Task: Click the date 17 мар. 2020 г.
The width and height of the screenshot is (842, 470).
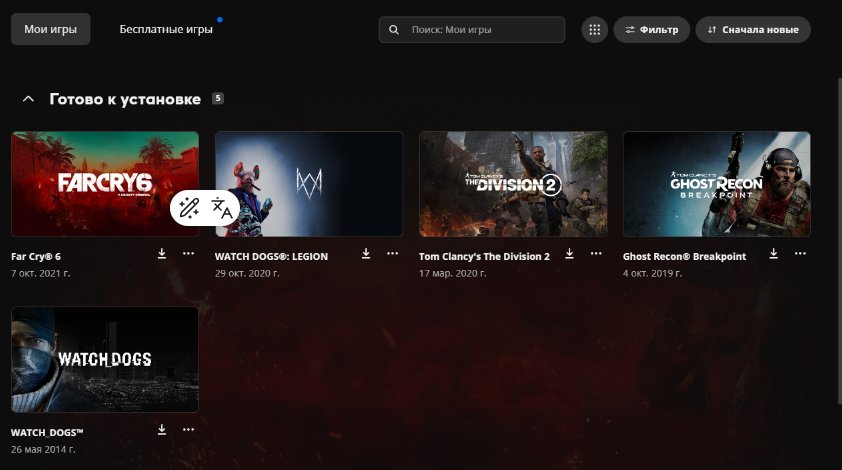Action: tap(453, 273)
